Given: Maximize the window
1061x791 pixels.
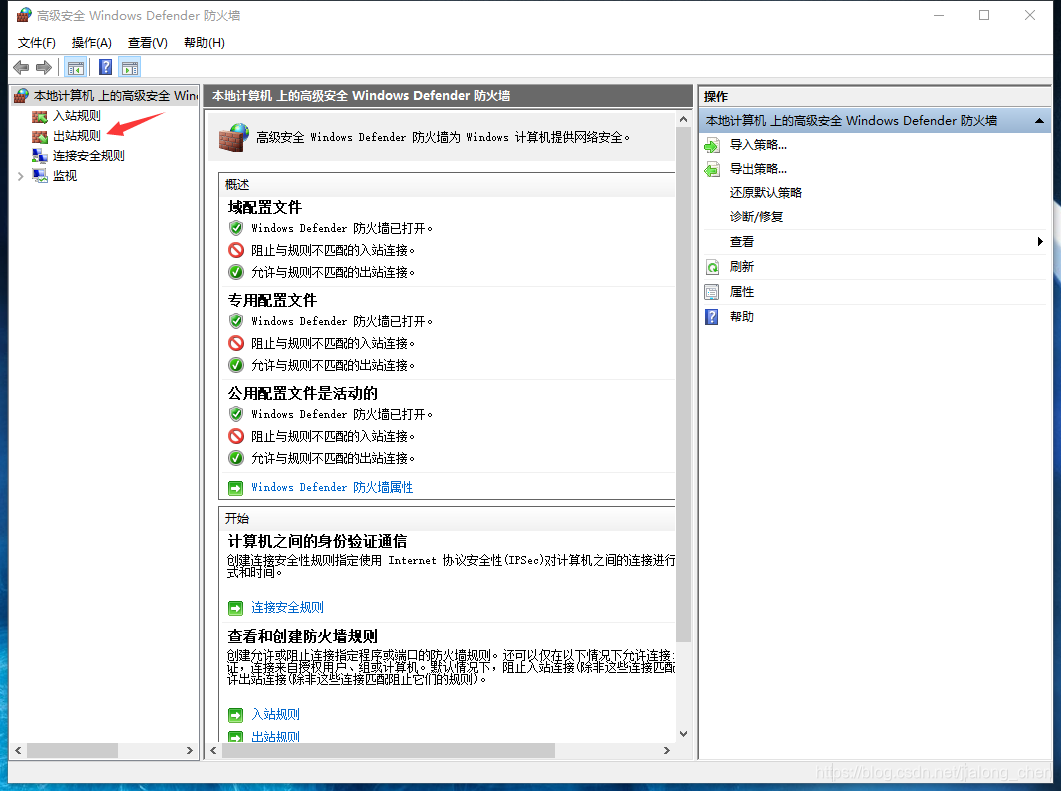Looking at the screenshot, I should [x=984, y=15].
